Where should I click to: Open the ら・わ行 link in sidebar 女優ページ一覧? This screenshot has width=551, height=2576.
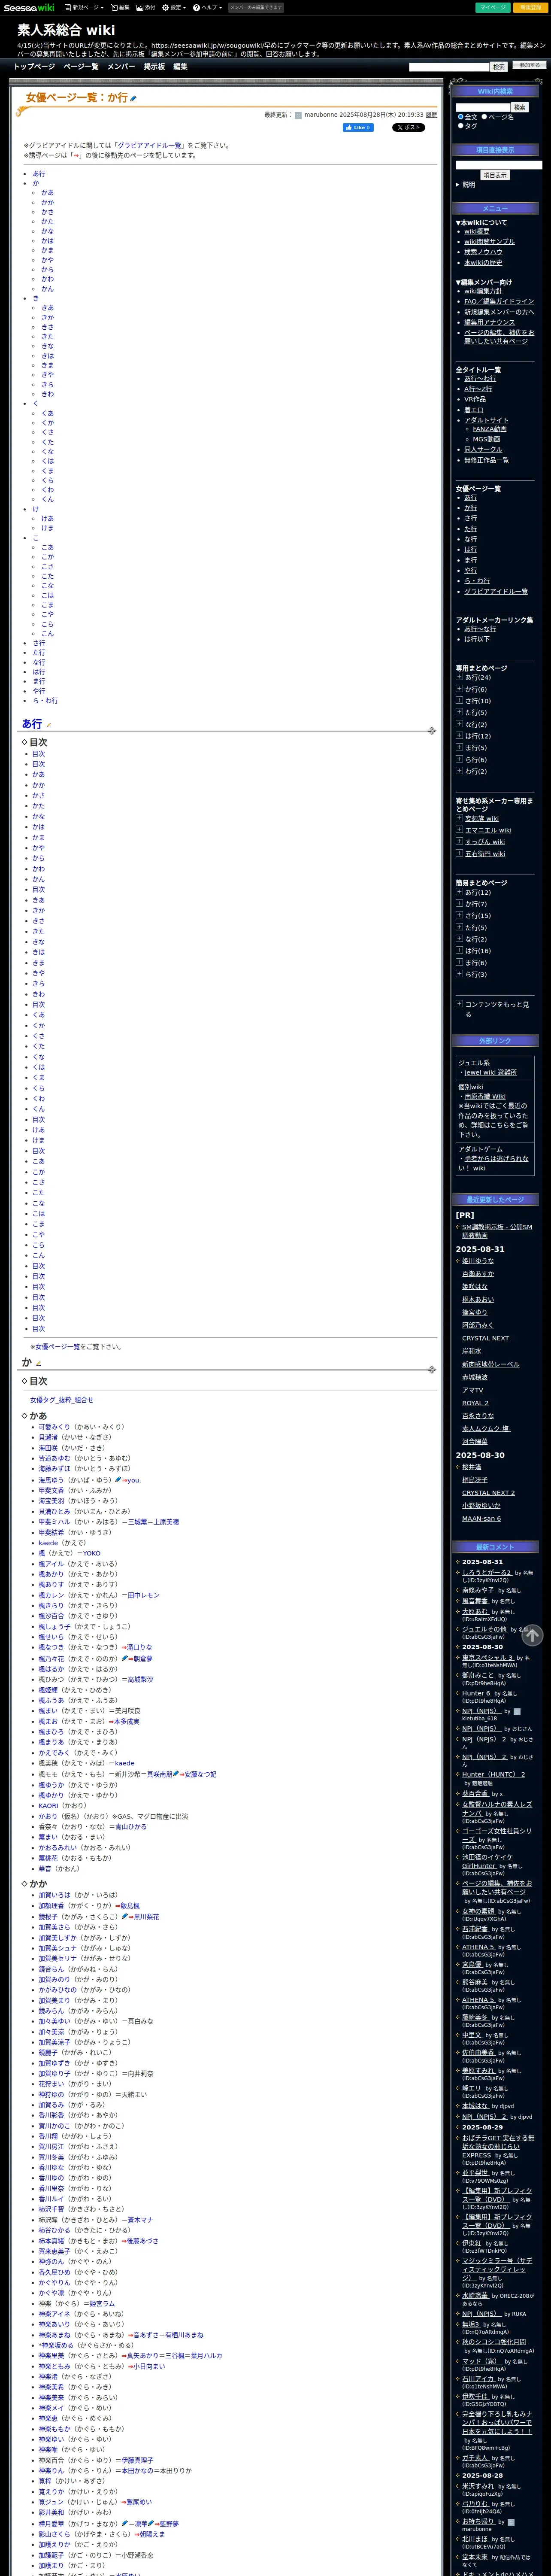[477, 580]
